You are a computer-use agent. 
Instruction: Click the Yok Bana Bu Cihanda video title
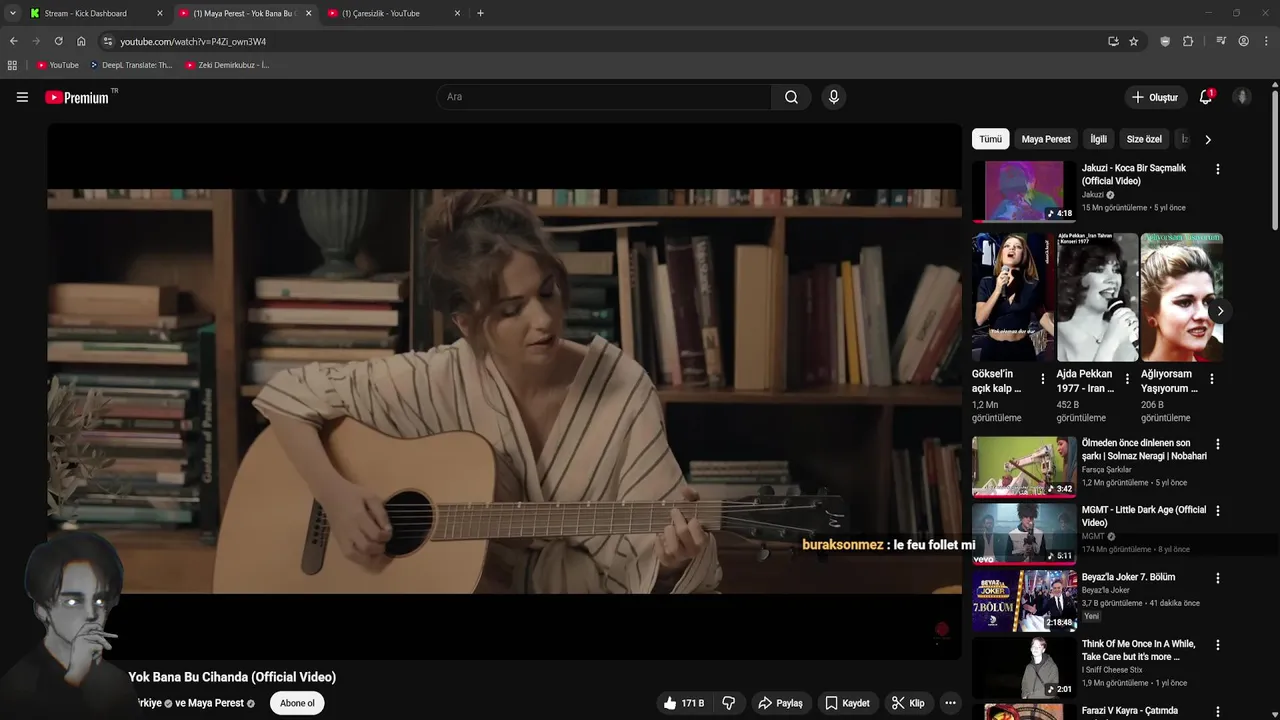pos(232,677)
